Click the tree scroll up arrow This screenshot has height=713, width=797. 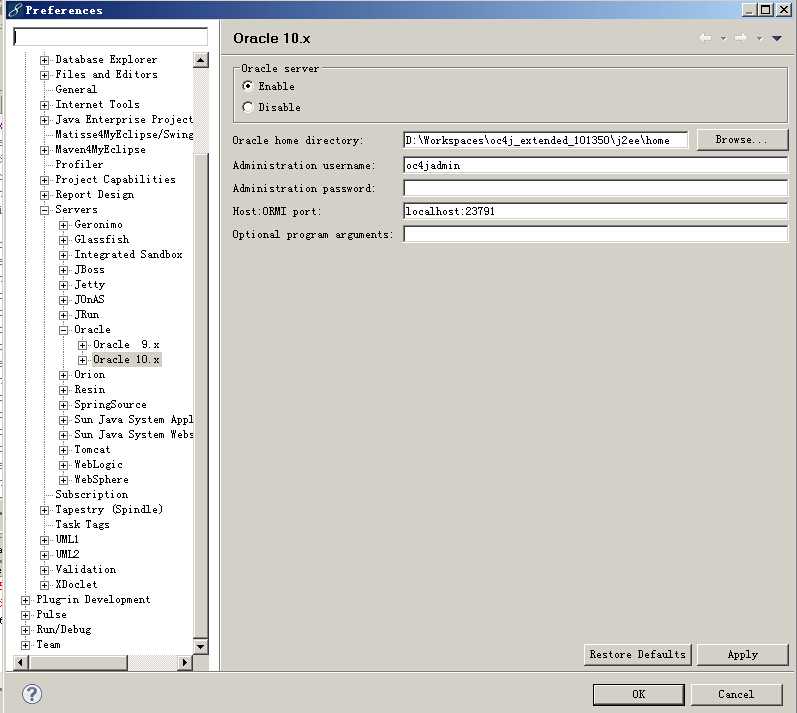[201, 60]
